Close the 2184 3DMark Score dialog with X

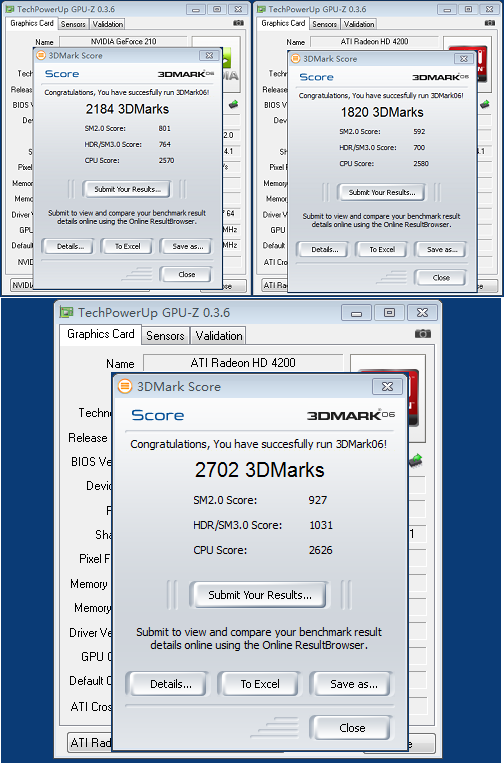click(209, 55)
